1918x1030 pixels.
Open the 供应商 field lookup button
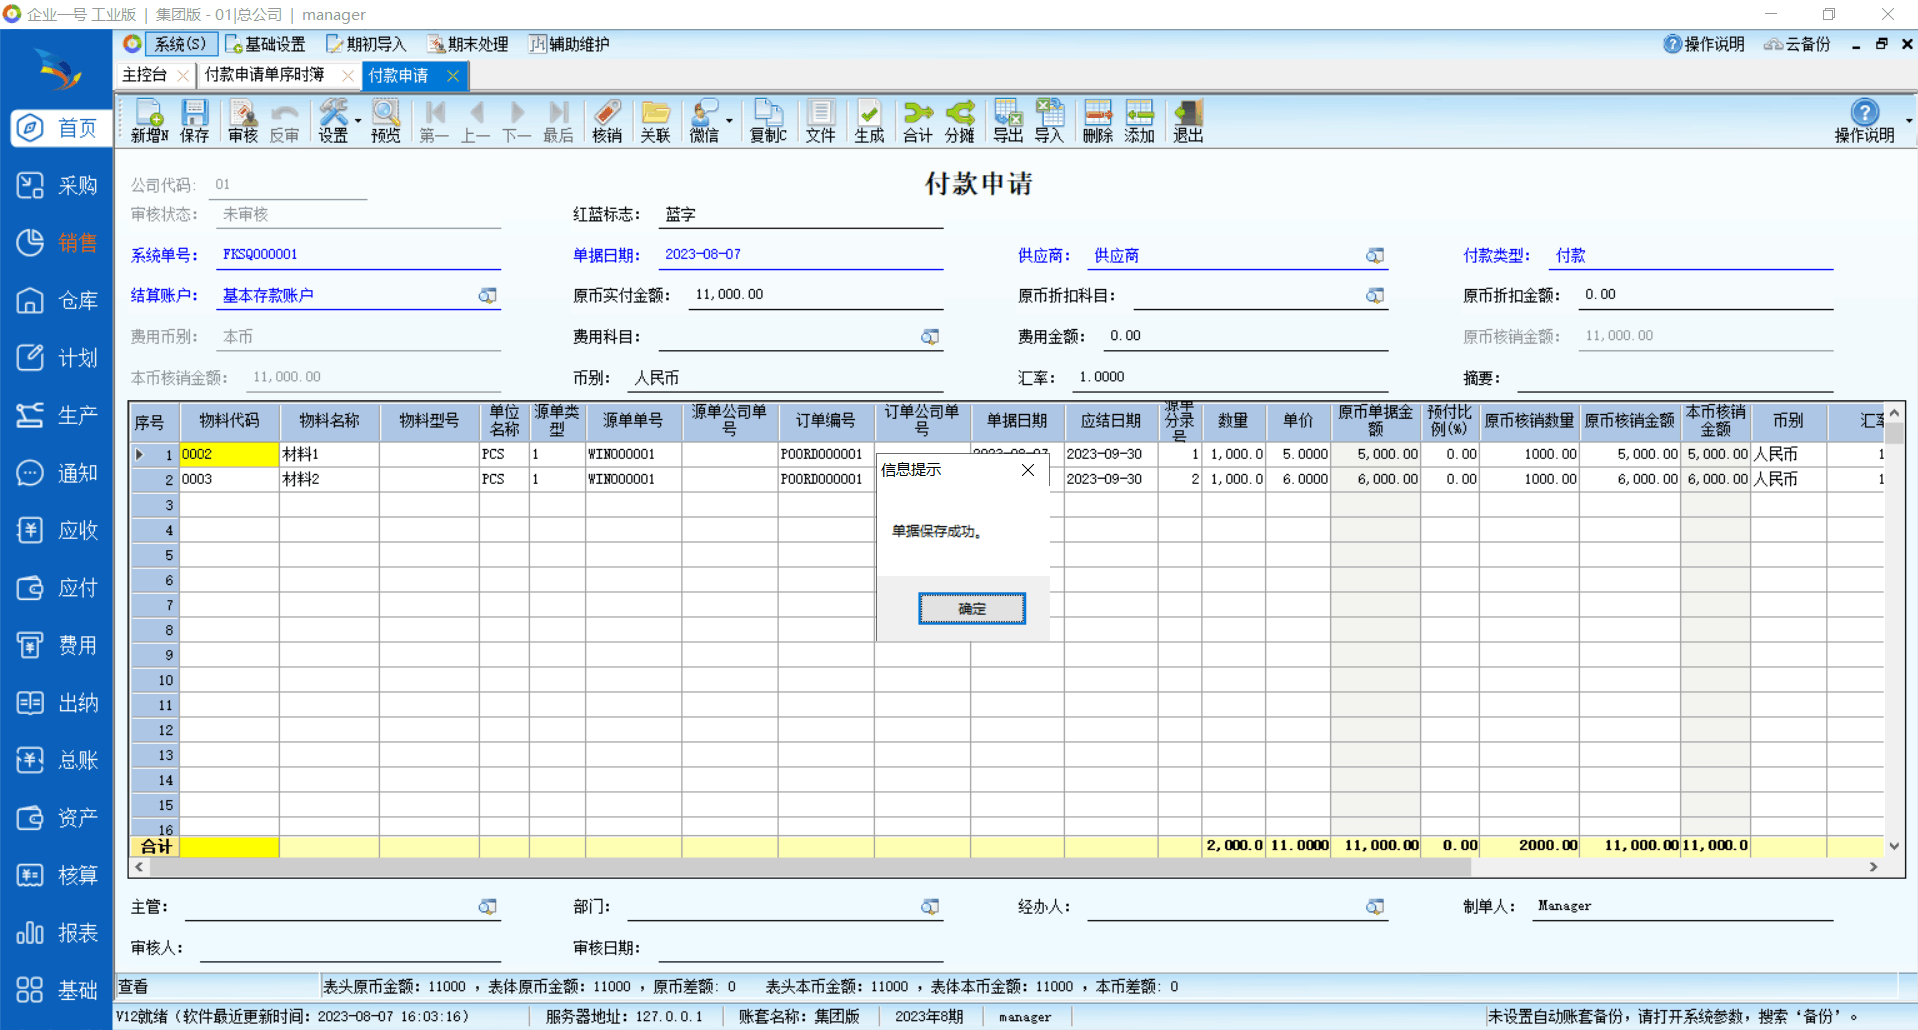pyautogui.click(x=1375, y=256)
